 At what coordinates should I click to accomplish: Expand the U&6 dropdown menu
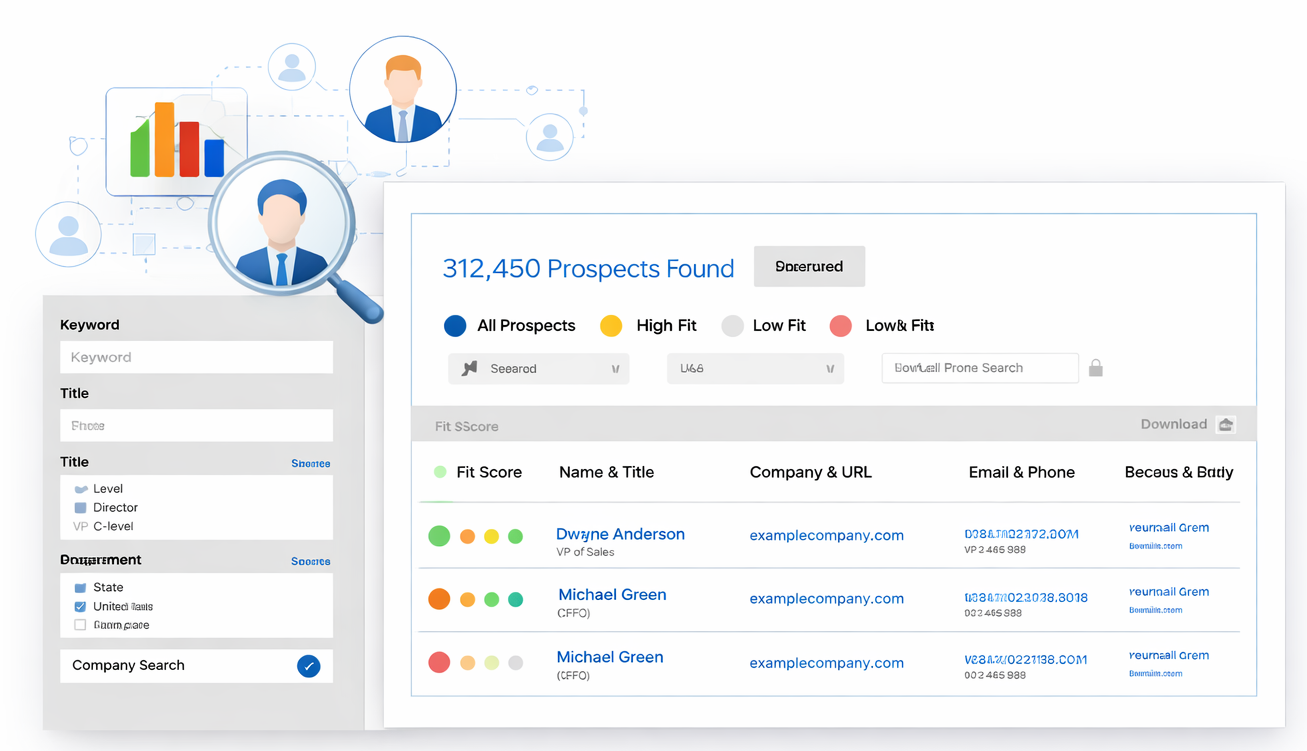755,369
